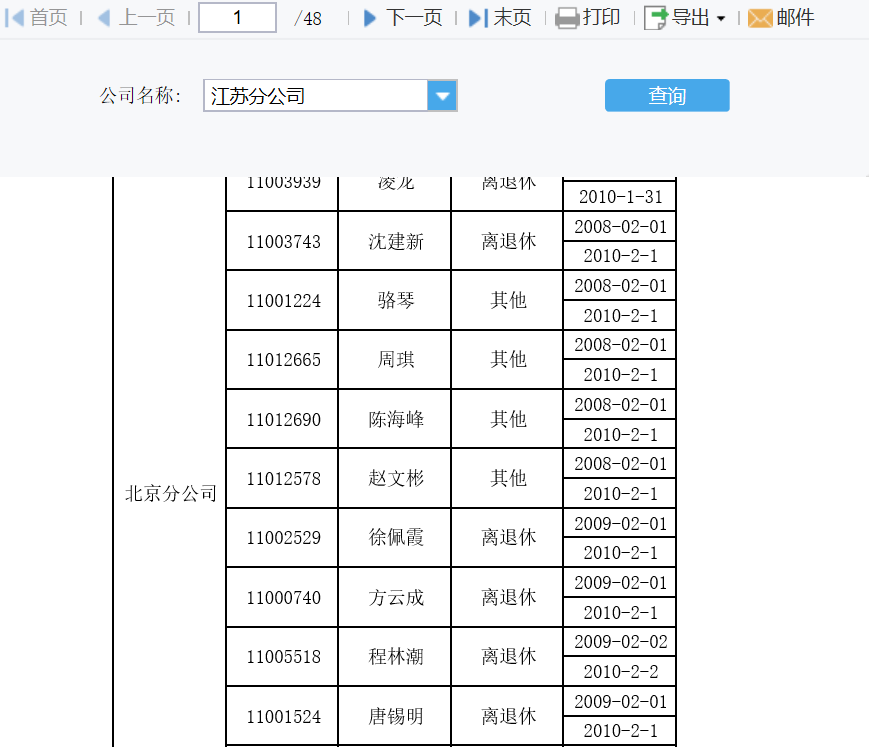Select the 北京分公司 cell
This screenshot has height=747, width=869.
pyautogui.click(x=170, y=493)
